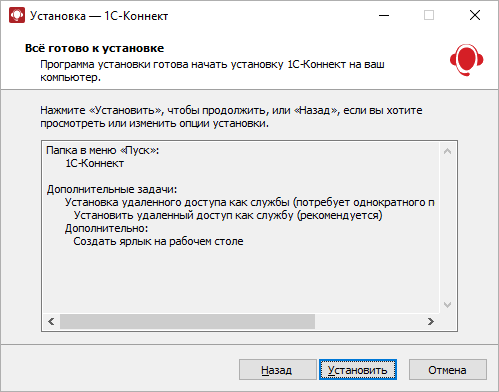Go back with the Назад button
Screen dimensions: 499x392
(277, 370)
